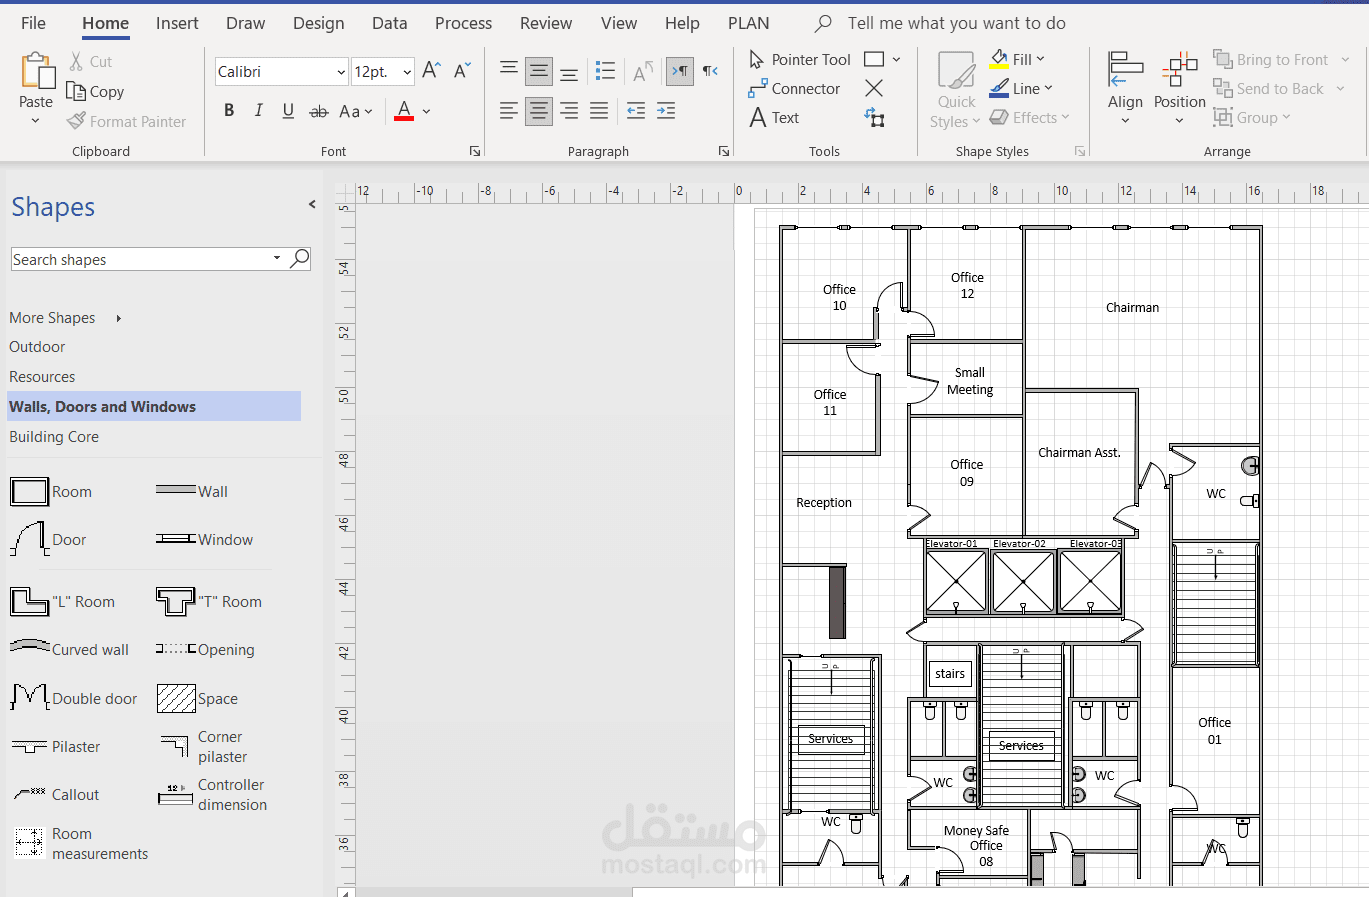Toggle justify text alignment
This screenshot has width=1369, height=897.
599,111
